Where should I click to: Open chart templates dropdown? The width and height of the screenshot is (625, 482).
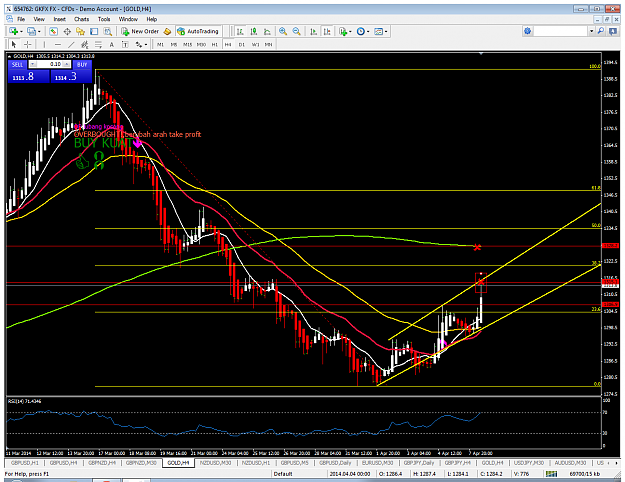point(381,31)
